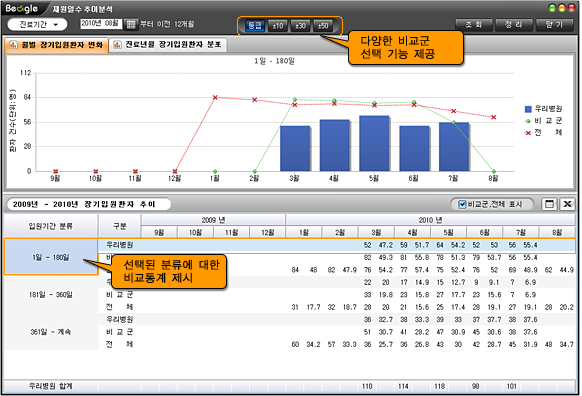Click the 34.7 value in 361일 - 계속 전체 row
582x396 pixels.
566,344
